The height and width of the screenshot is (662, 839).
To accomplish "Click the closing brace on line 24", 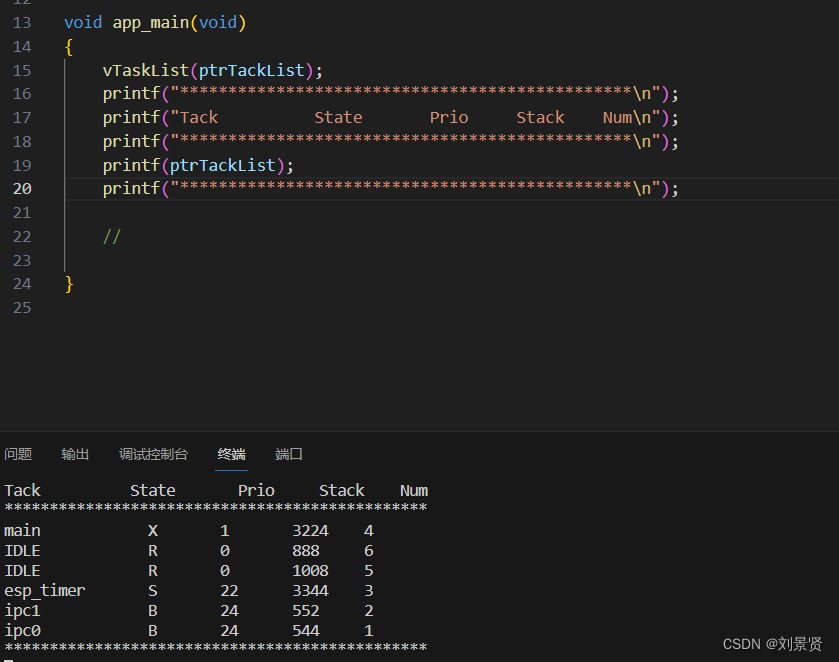I will coord(67,283).
